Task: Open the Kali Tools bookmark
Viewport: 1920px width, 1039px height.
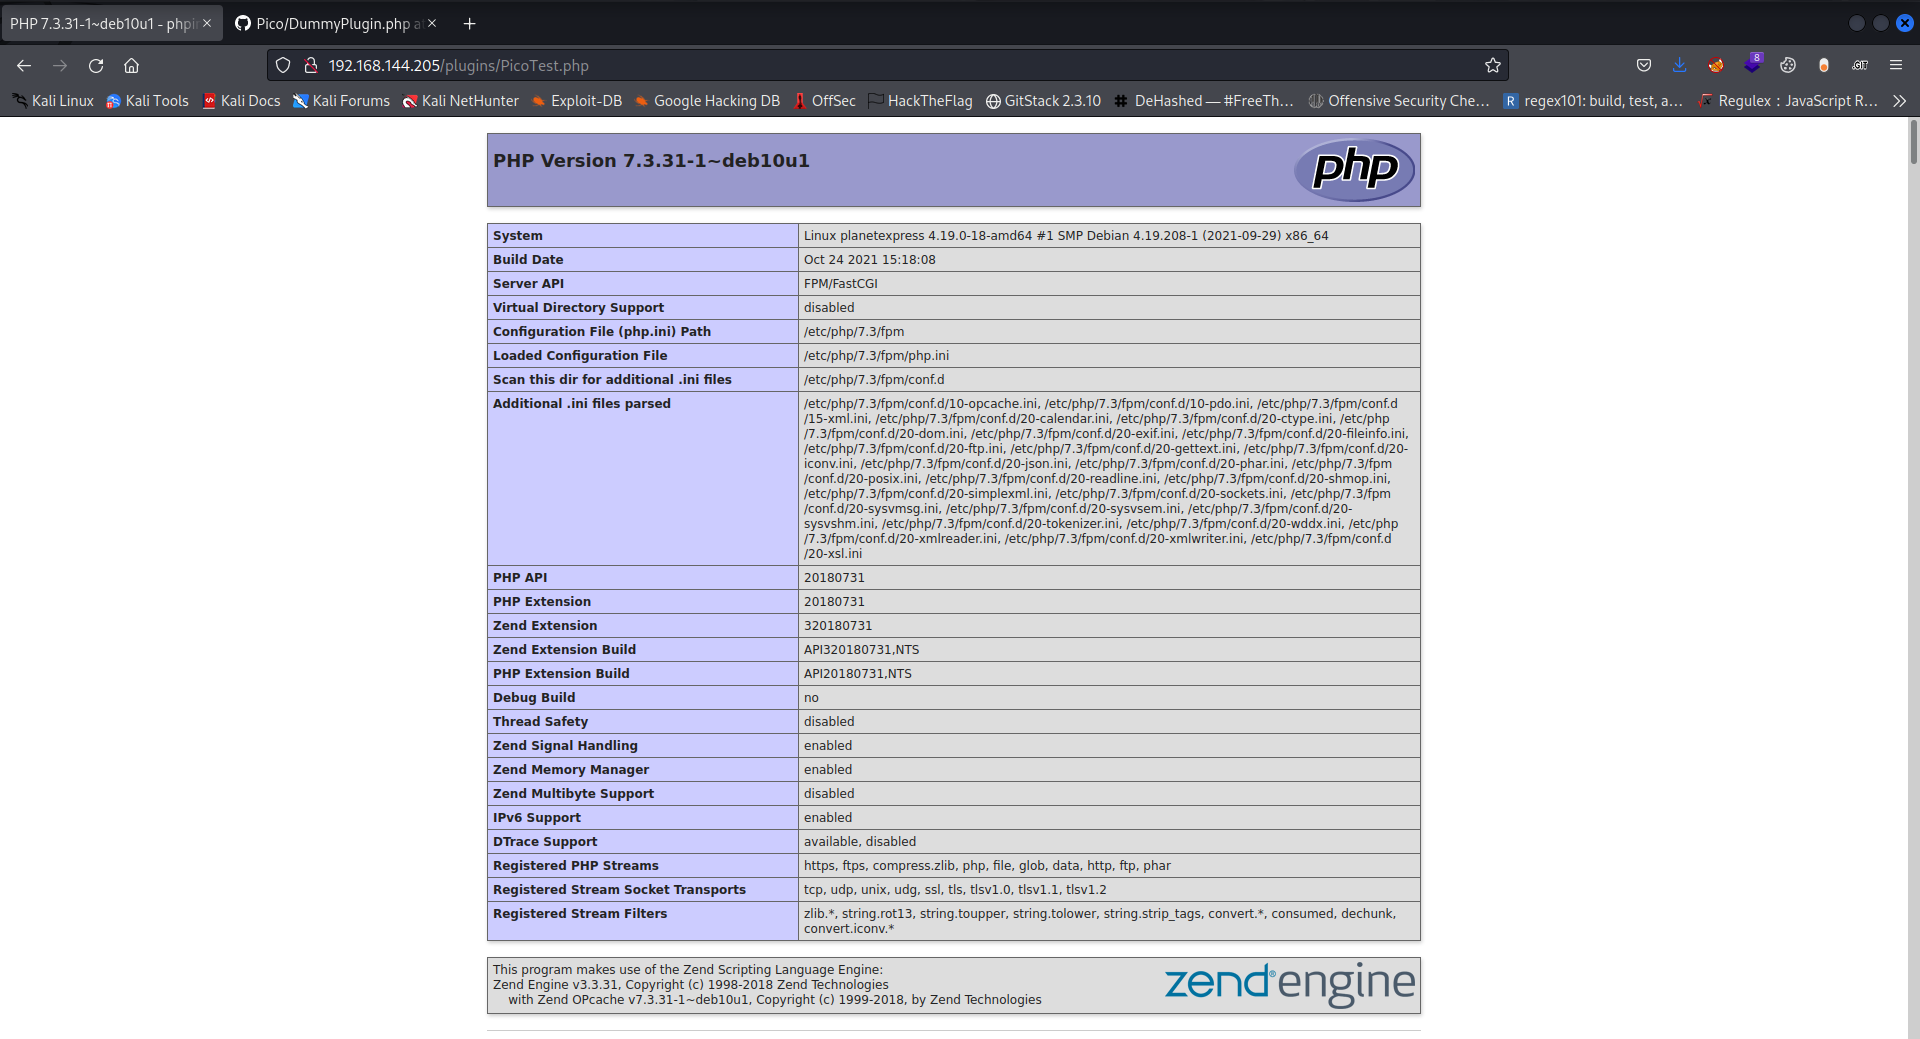Action: tap(147, 101)
